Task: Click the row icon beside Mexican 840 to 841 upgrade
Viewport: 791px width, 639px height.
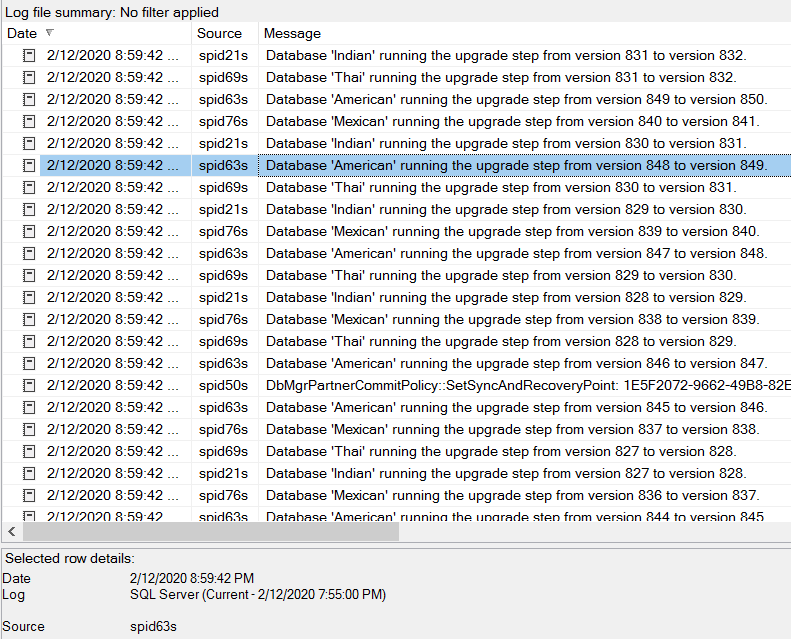Action: [x=29, y=121]
